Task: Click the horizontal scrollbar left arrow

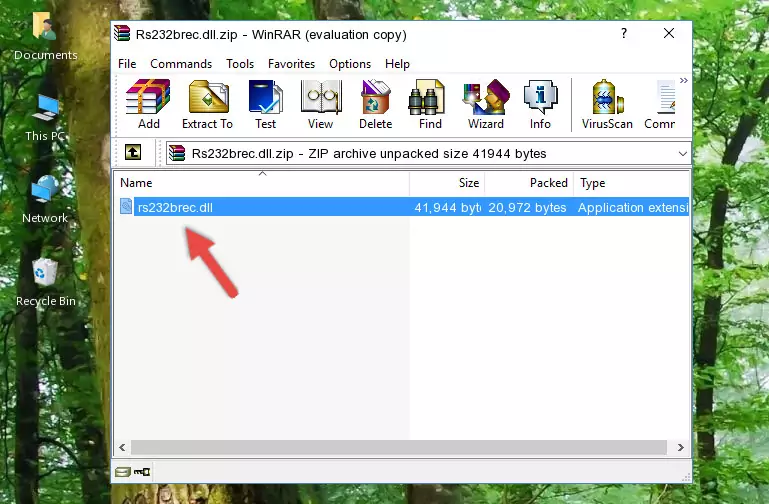Action: pos(122,447)
